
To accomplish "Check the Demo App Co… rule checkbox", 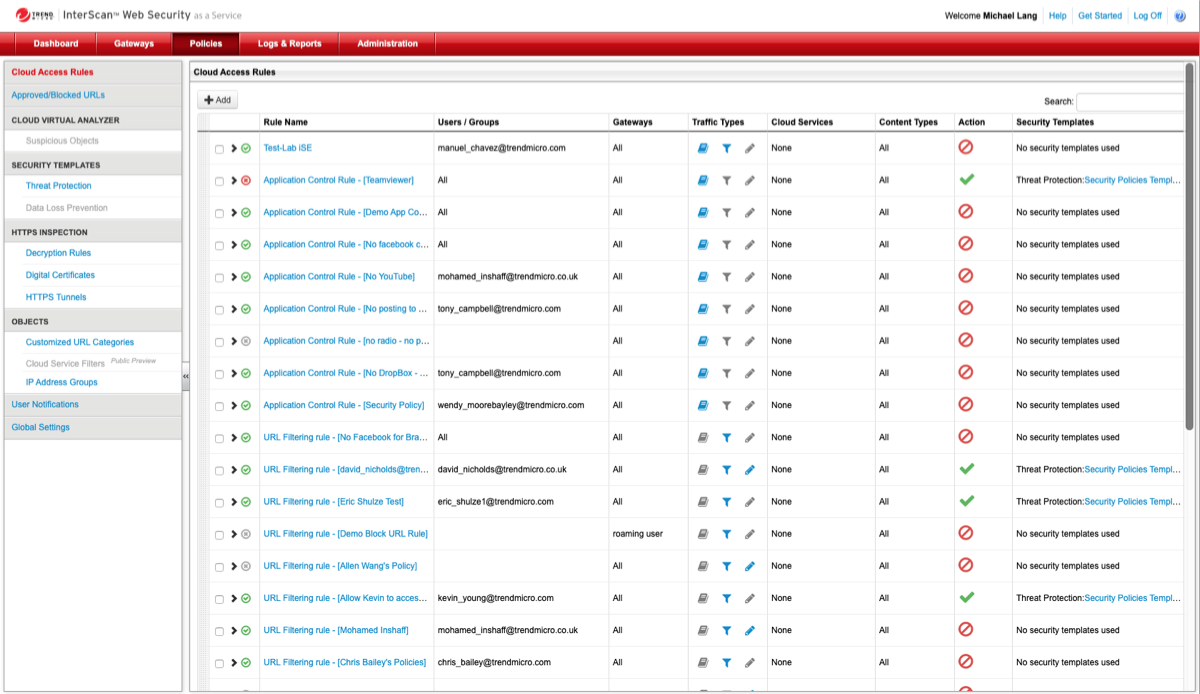I will tap(220, 213).
